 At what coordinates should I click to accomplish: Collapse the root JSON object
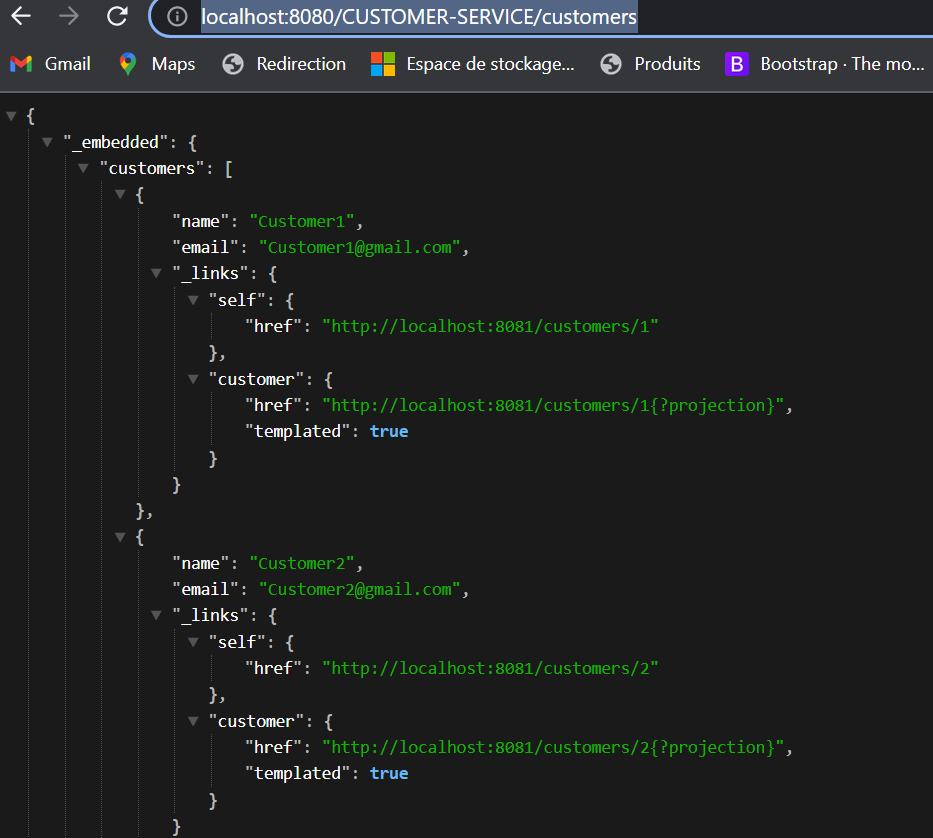11,114
